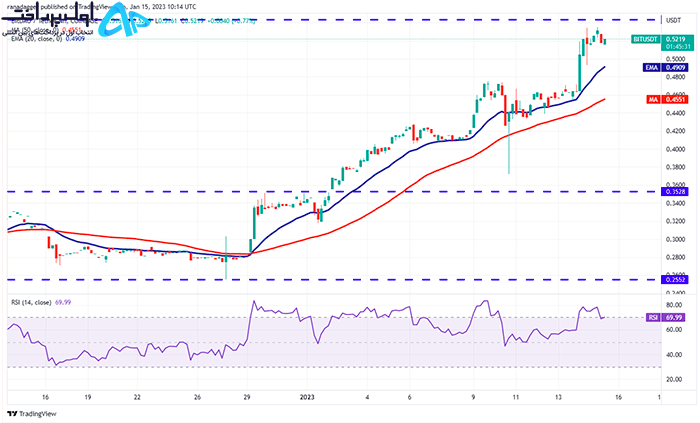Click the countdown timer 01:45:31
Viewport: 700px width, 423px height.
pos(678,47)
